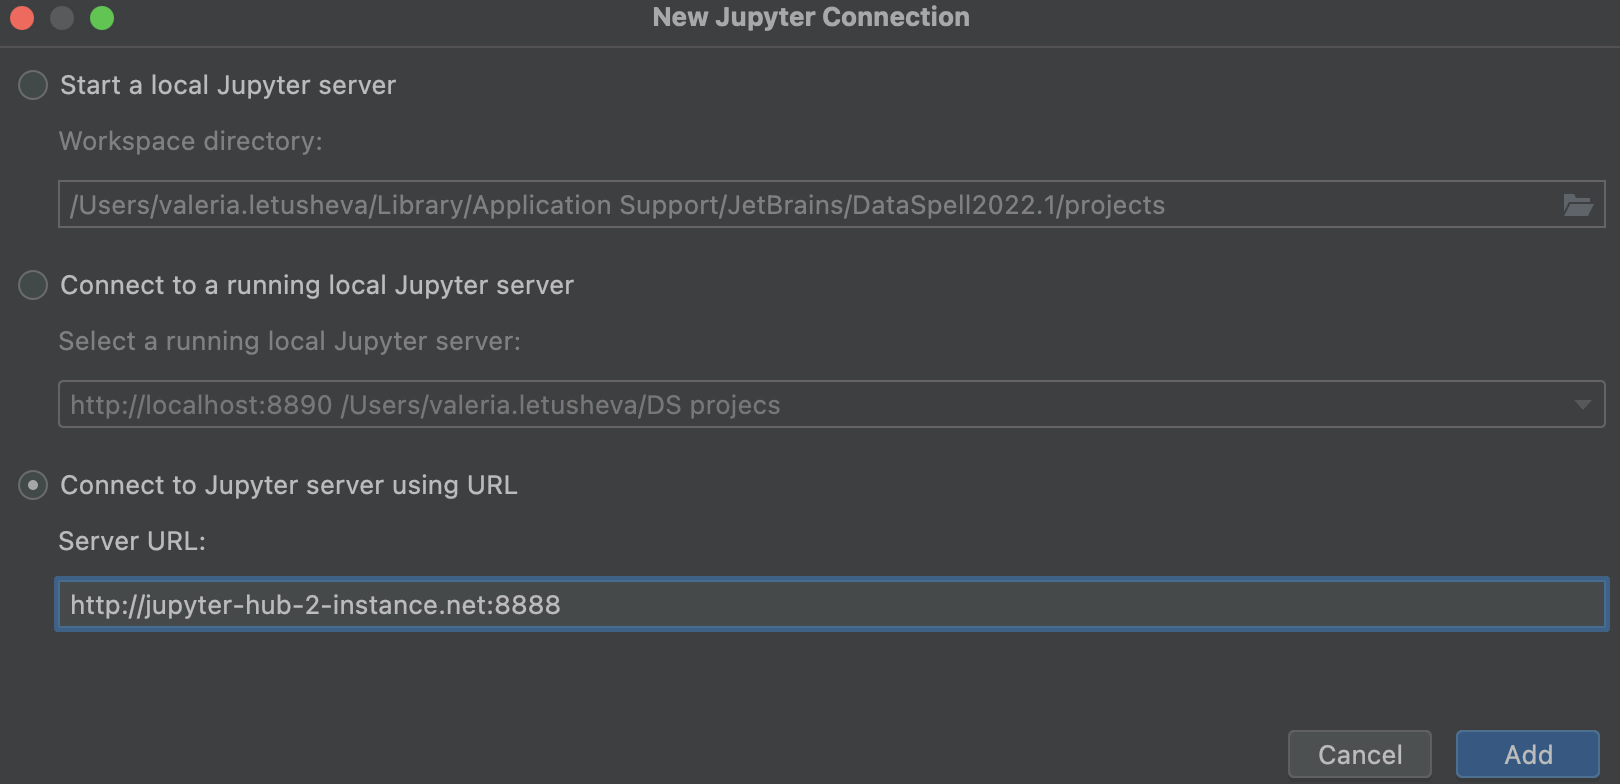1620x784 pixels.
Task: Click the 'New Jupyter Connection' title bar
Action: [x=810, y=18]
